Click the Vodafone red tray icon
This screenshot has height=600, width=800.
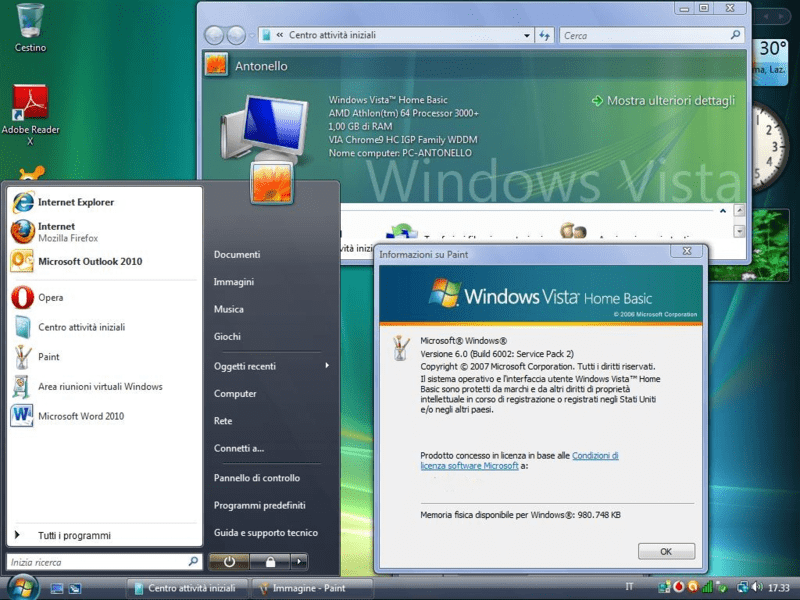click(x=679, y=587)
